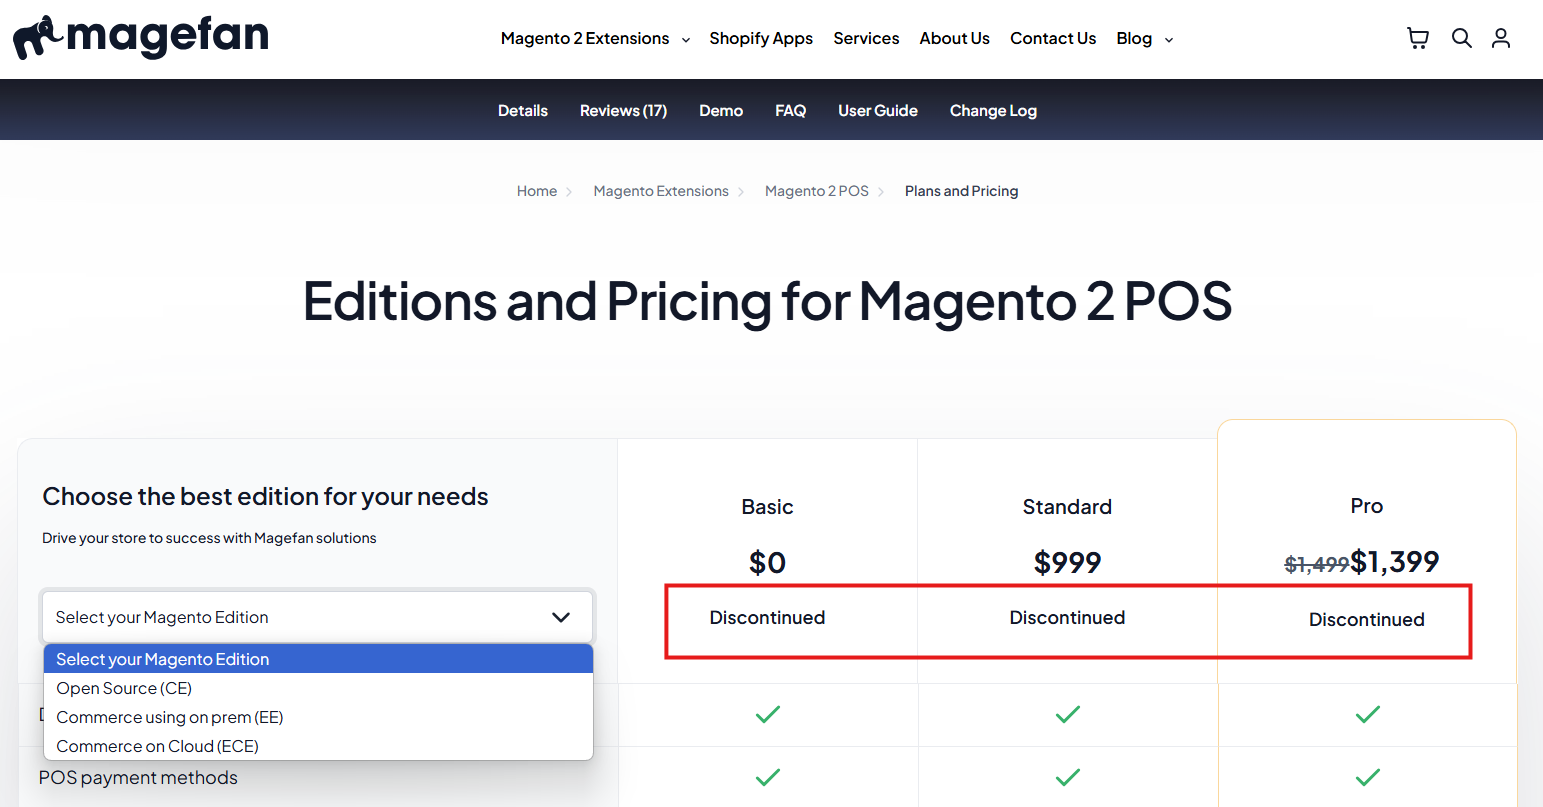Viewport: 1543px width, 807px height.
Task: Open the user account icon
Action: (1501, 38)
